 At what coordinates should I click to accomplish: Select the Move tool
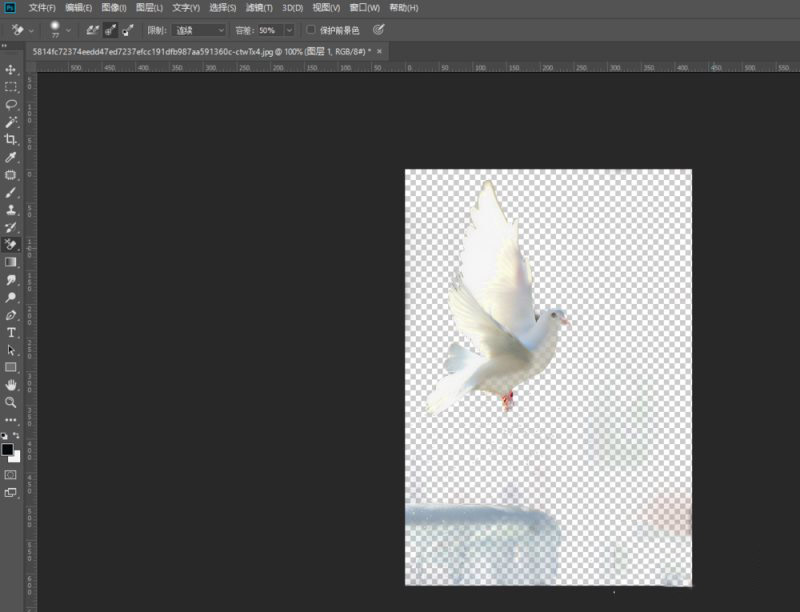[11, 69]
